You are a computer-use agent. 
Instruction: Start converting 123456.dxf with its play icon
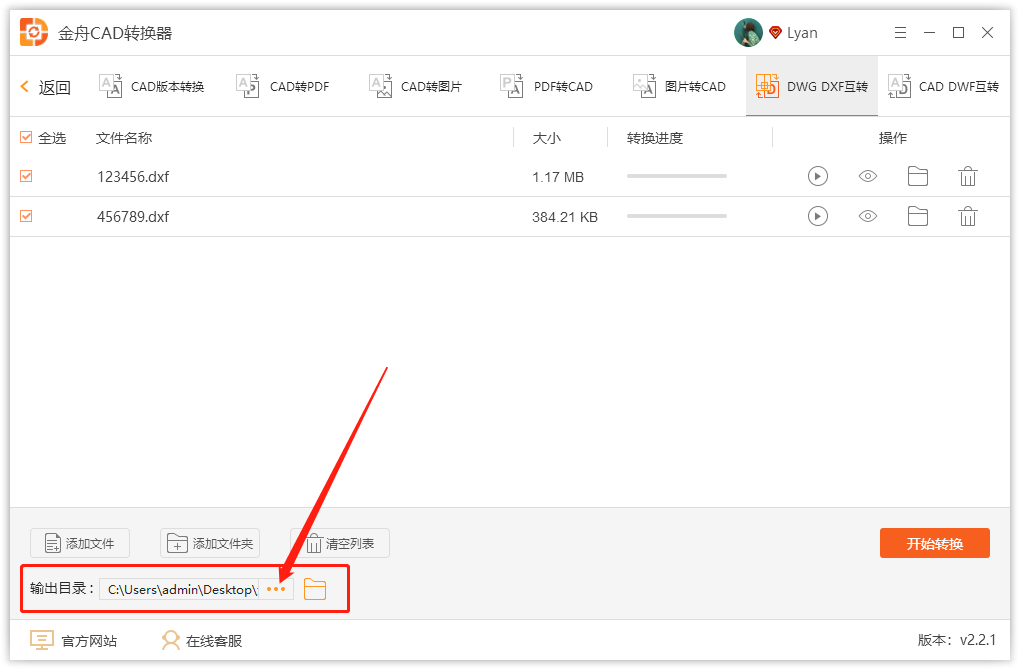(x=817, y=176)
